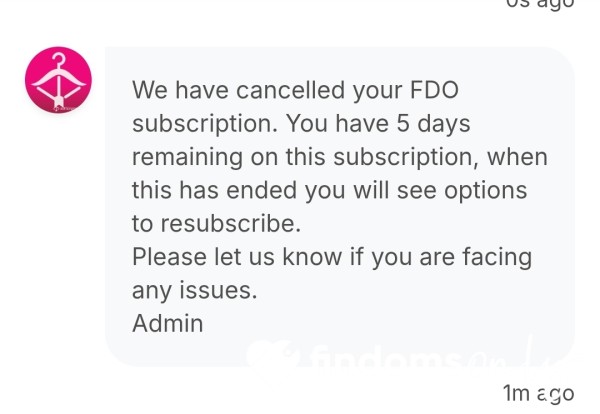Click the 'any issues.' text line
This screenshot has height=414, width=600.
[x=194, y=291]
